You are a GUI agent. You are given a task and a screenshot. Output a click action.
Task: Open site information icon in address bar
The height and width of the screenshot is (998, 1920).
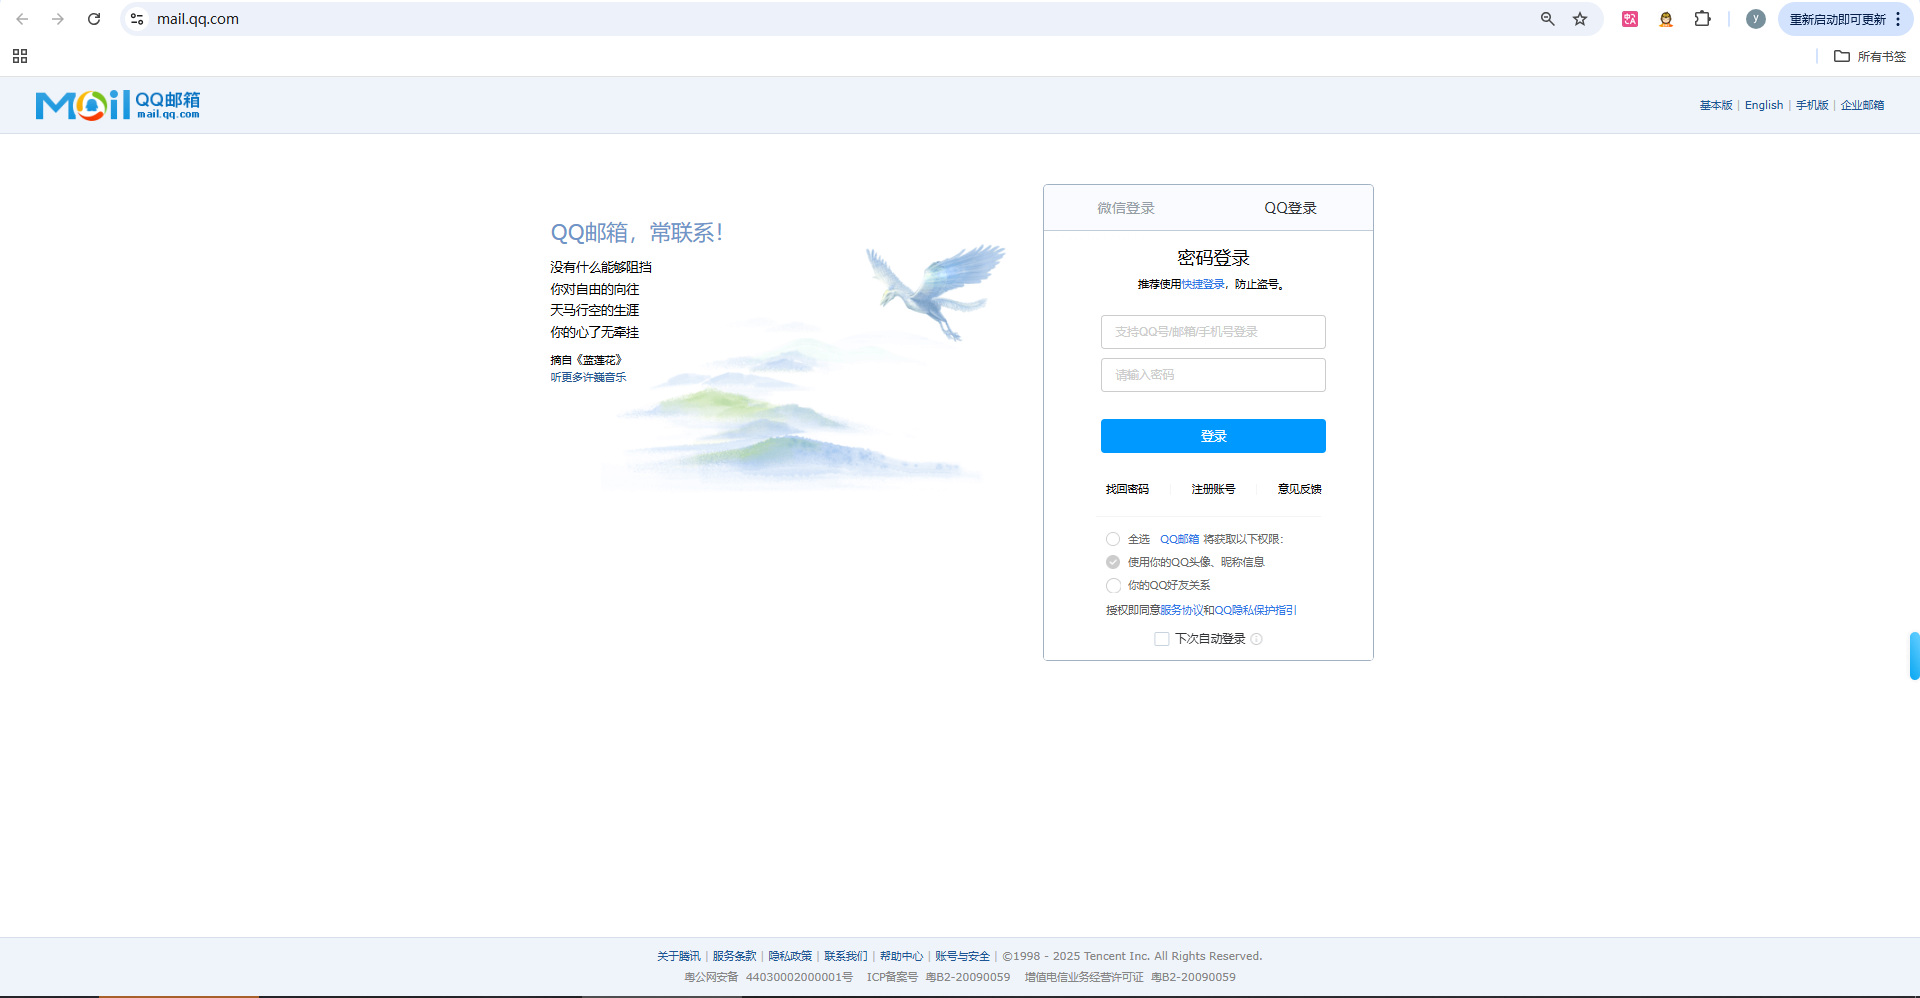point(137,19)
